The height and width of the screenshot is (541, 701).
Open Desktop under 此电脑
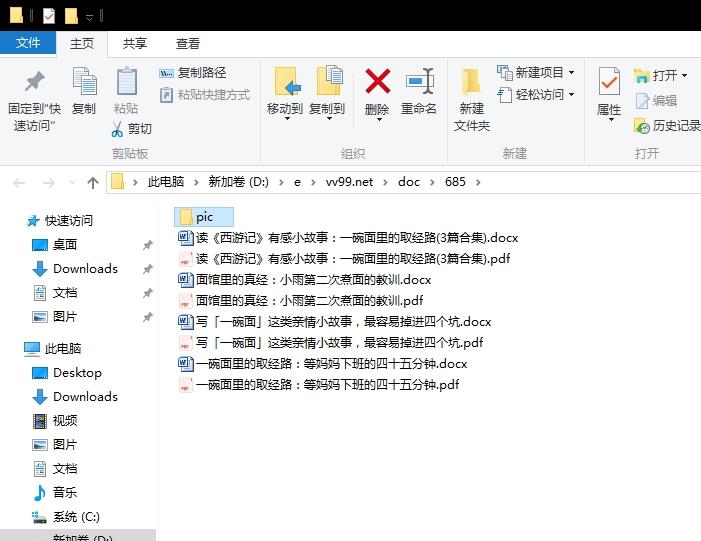67,372
